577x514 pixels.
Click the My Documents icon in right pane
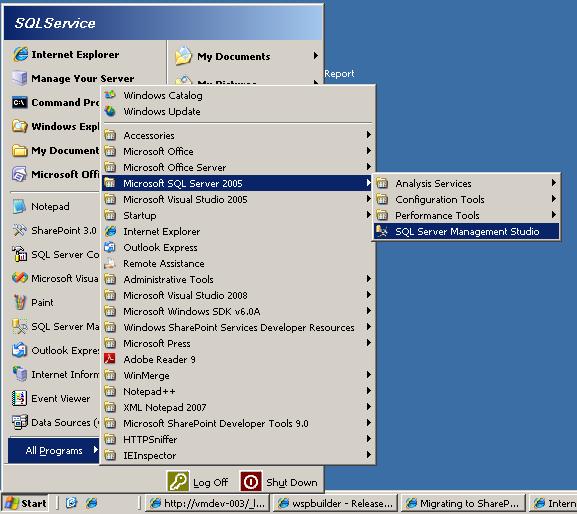tap(183, 56)
